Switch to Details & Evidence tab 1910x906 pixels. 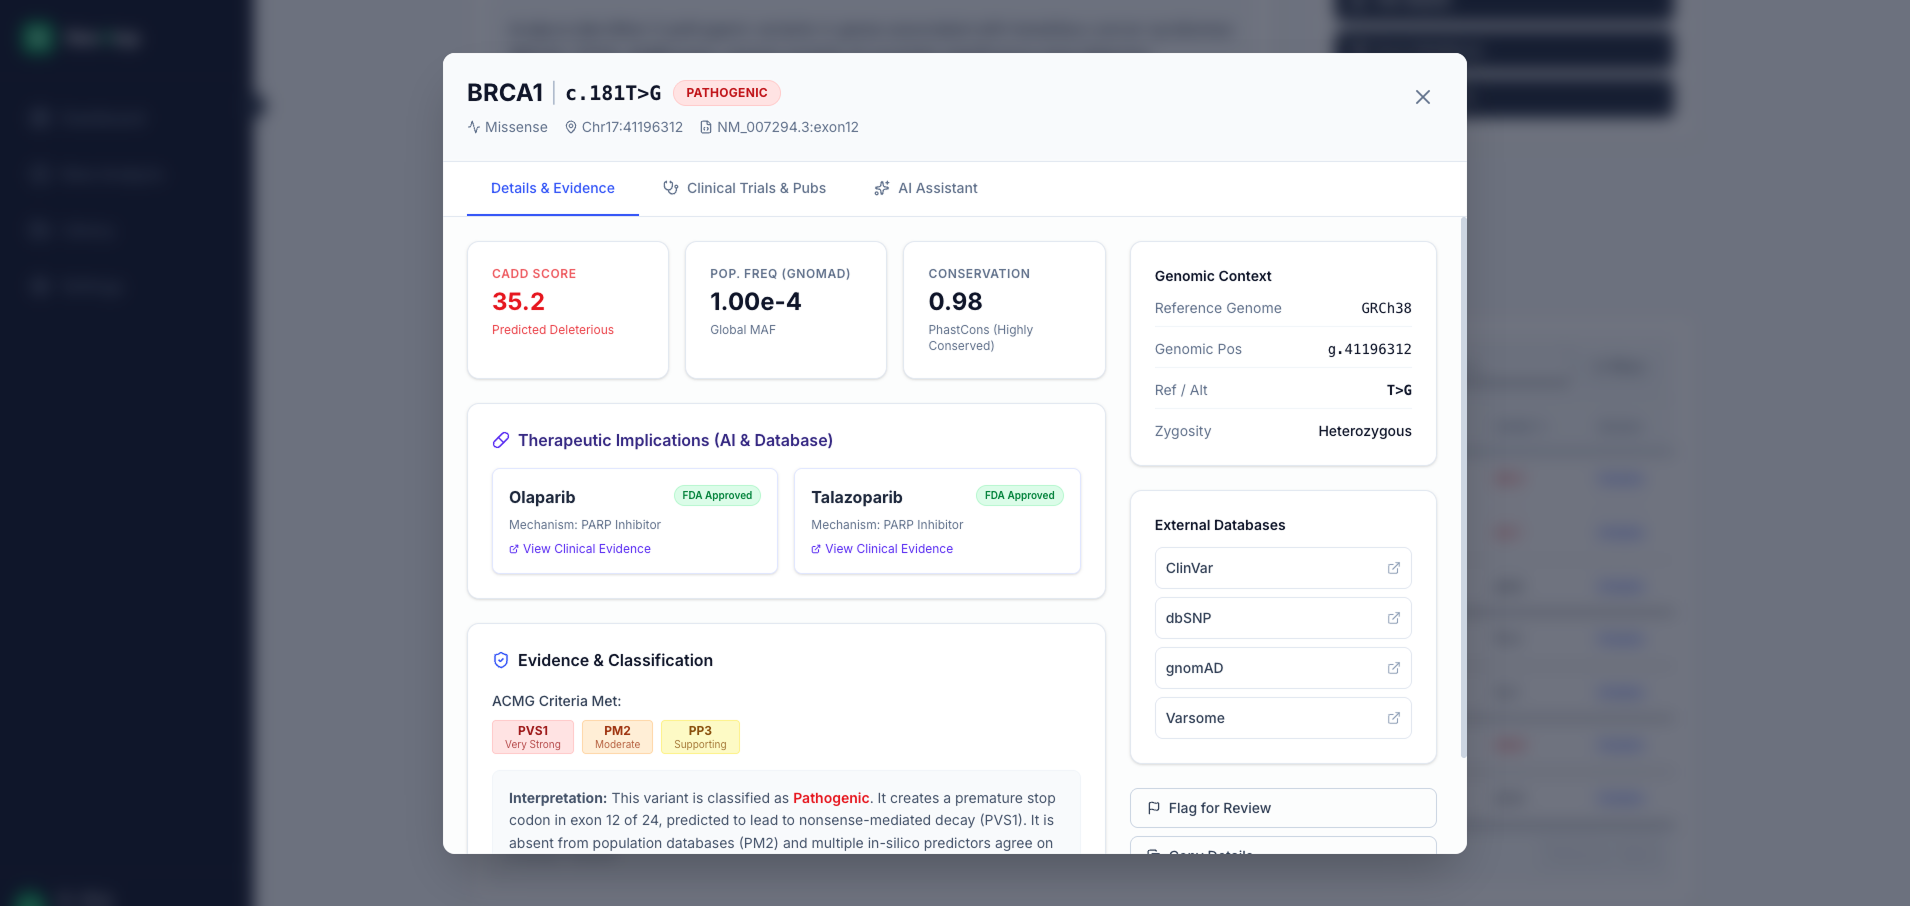pyautogui.click(x=553, y=188)
